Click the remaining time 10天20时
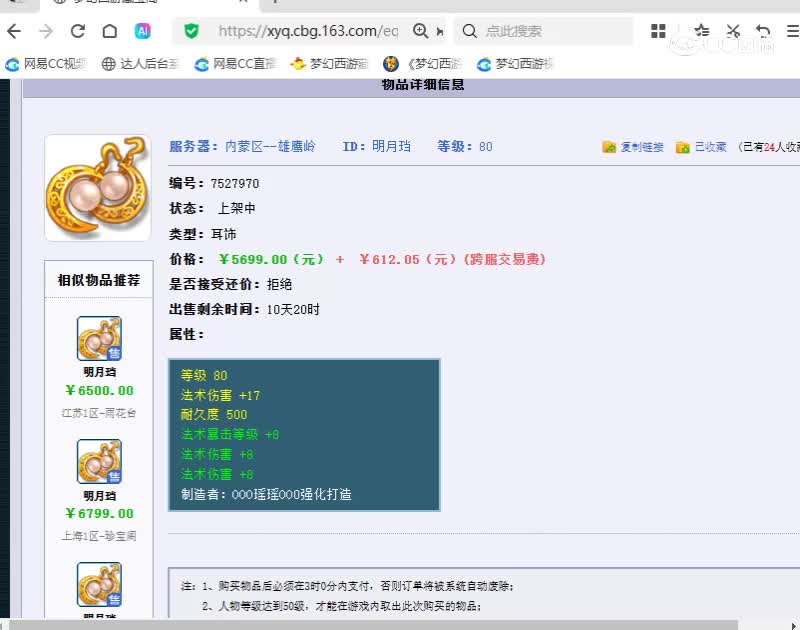 pyautogui.click(x=293, y=309)
